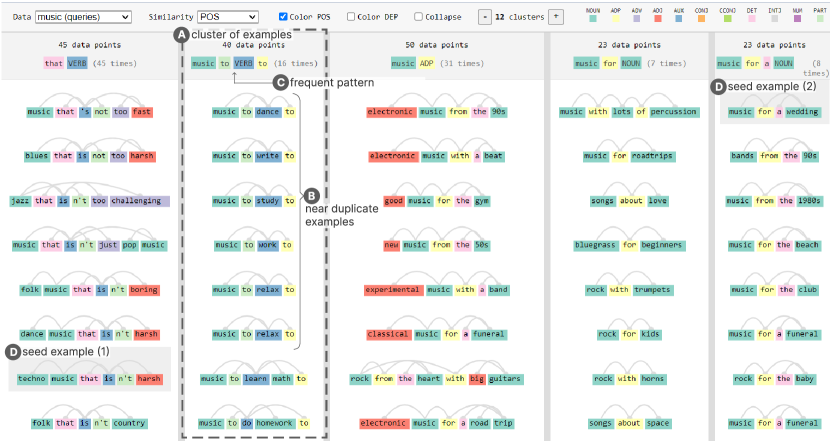Decrease cluster count with minus button
830x441 pixels.
[485, 17]
